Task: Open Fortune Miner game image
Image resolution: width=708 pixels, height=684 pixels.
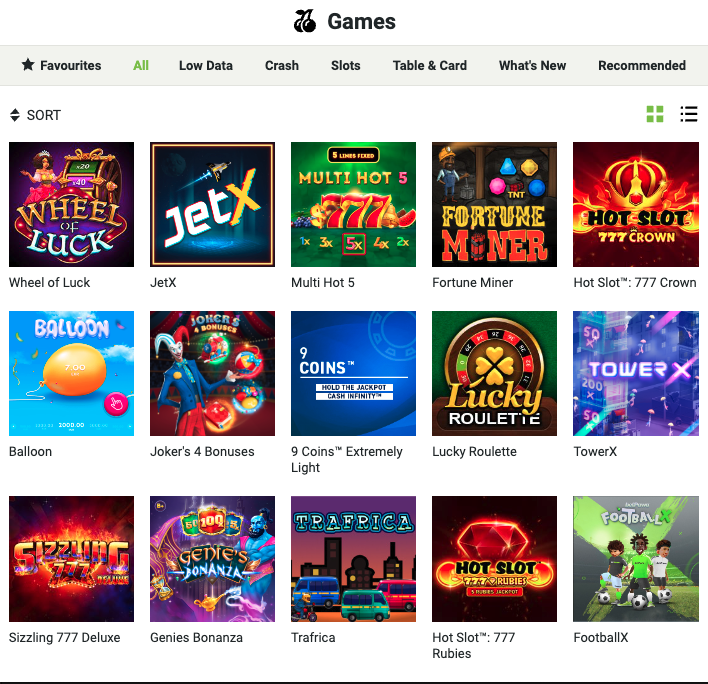Action: coord(494,205)
